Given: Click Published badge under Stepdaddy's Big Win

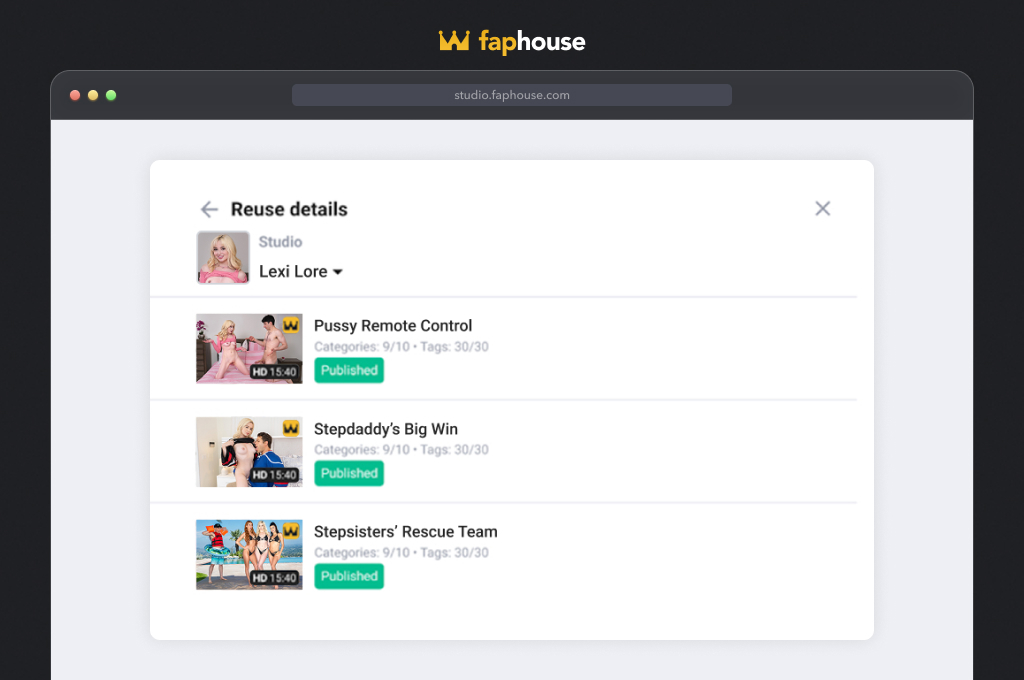Looking at the screenshot, I should point(349,474).
